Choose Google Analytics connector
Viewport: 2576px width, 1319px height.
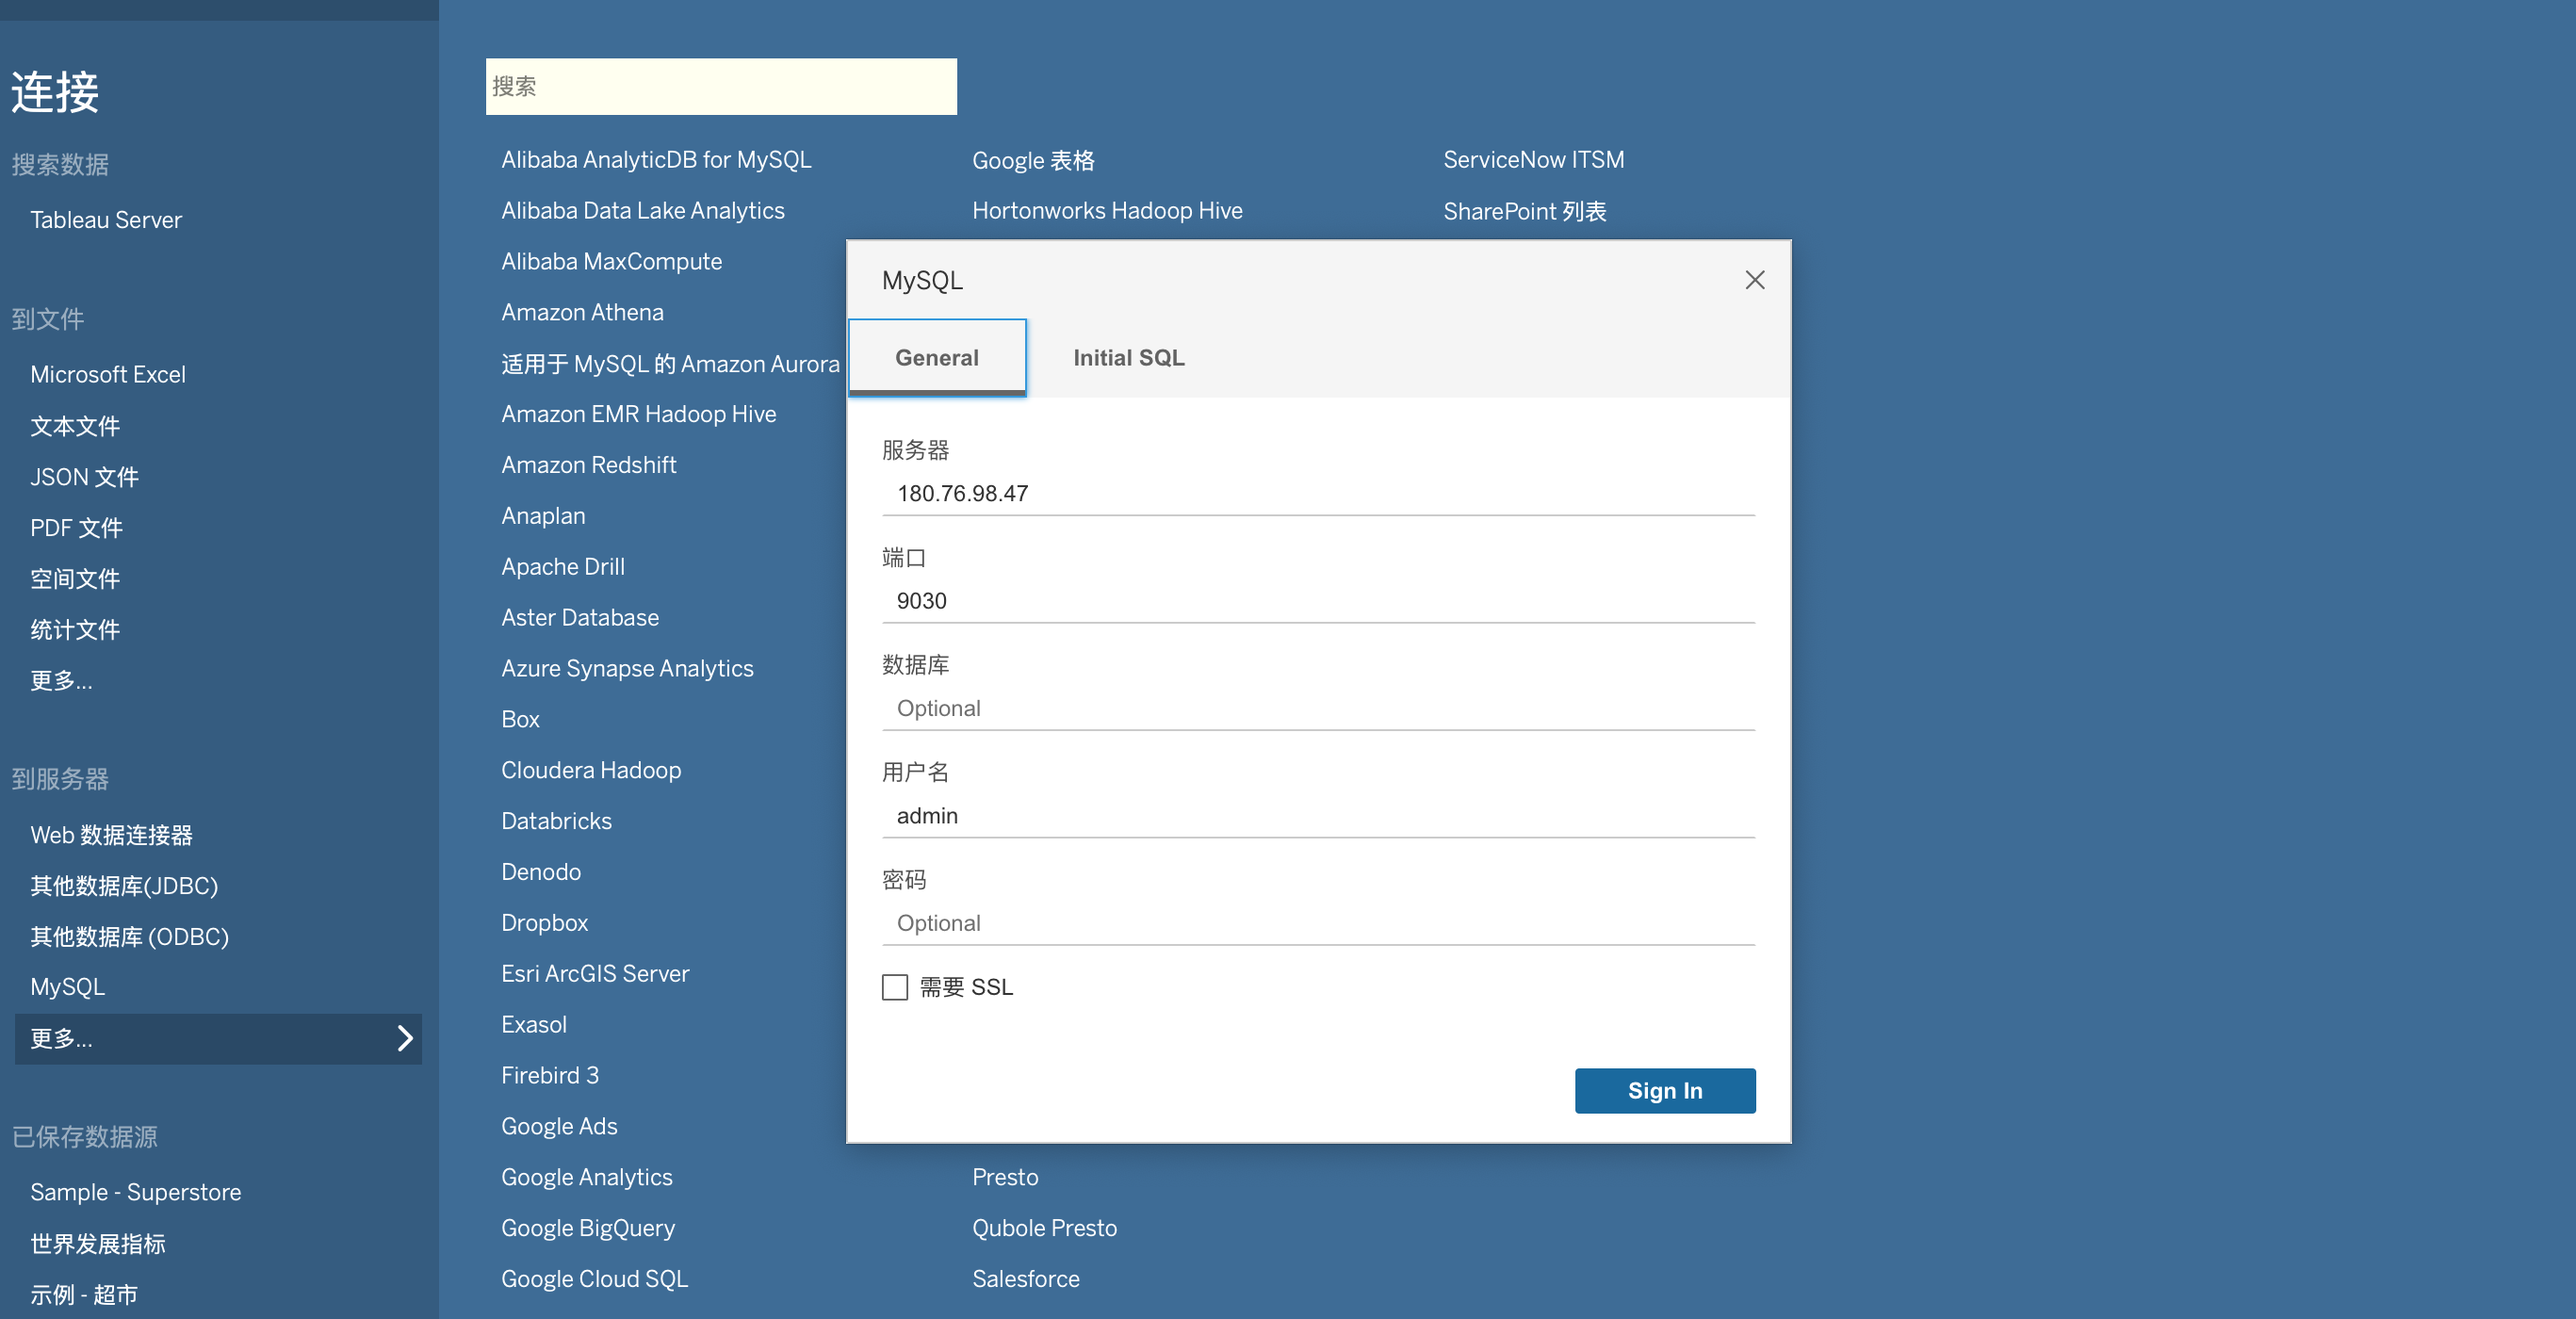pos(586,1178)
